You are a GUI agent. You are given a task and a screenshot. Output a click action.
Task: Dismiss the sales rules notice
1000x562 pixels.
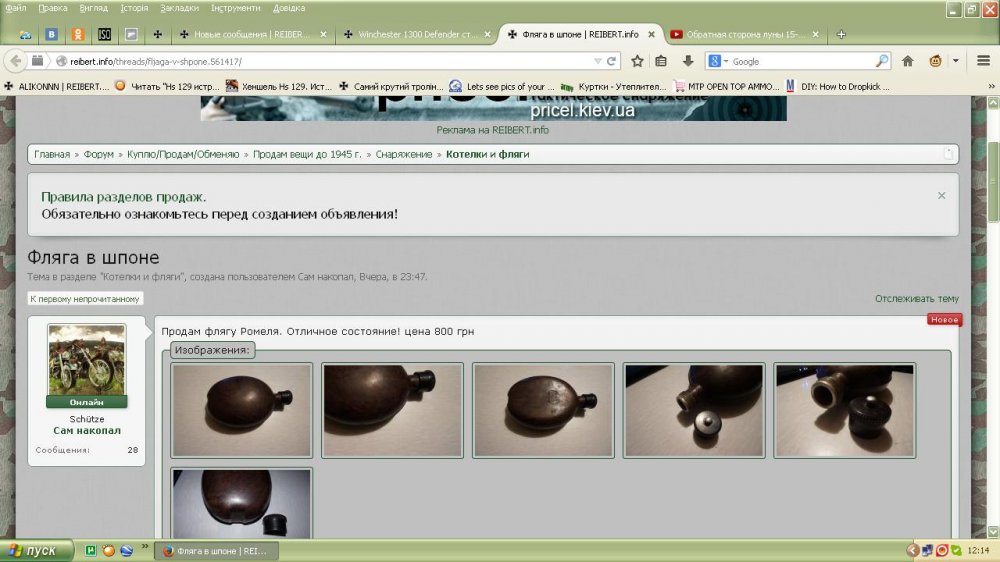[x=941, y=196]
